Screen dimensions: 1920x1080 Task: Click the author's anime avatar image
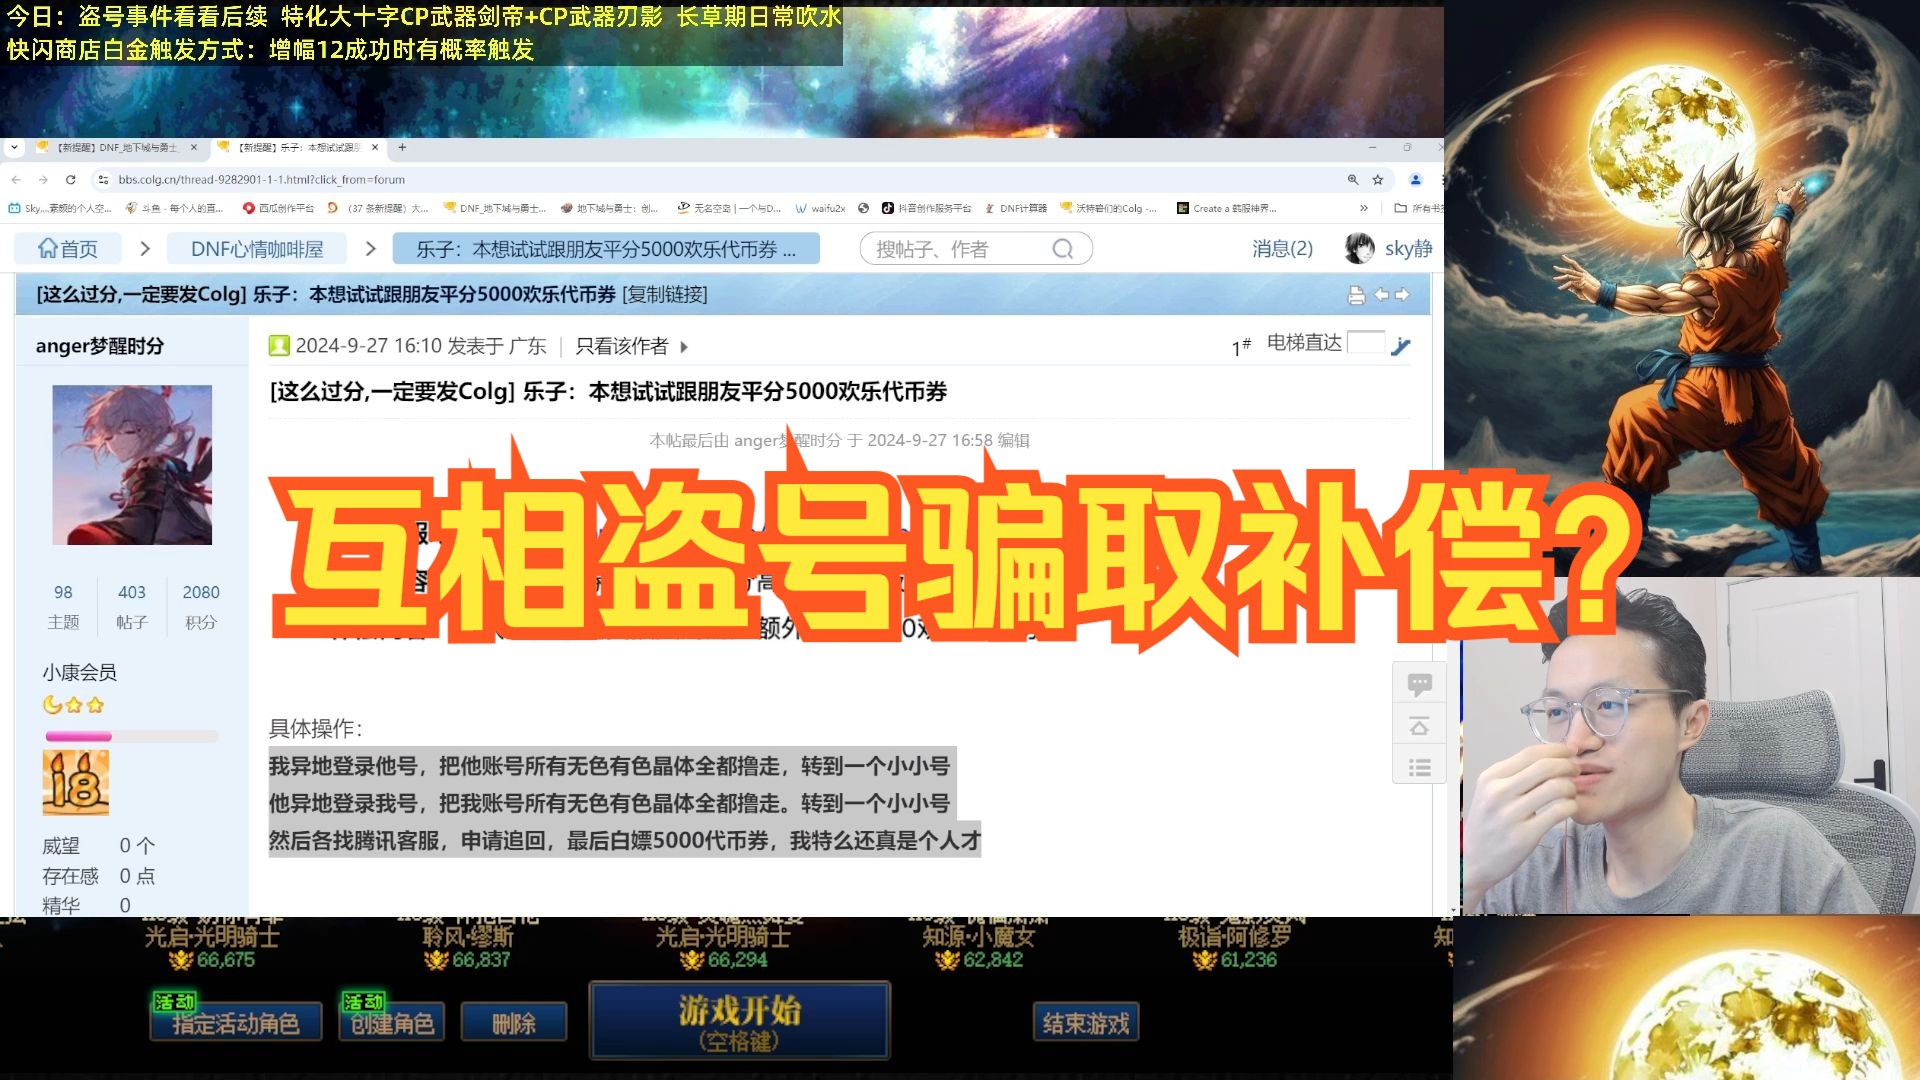click(132, 465)
